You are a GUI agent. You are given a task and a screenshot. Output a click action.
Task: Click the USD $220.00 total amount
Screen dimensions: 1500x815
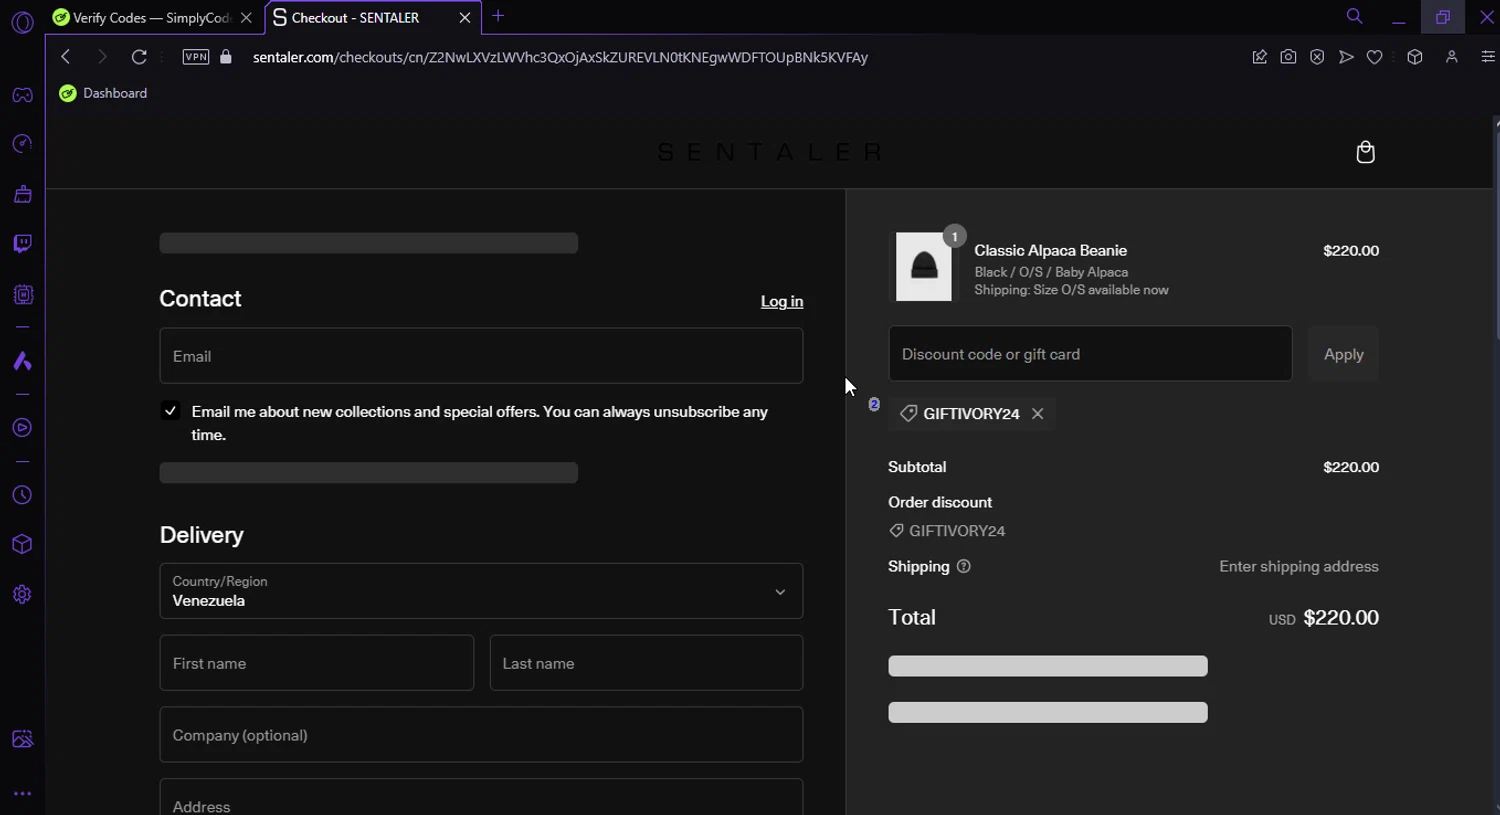[1323, 618]
